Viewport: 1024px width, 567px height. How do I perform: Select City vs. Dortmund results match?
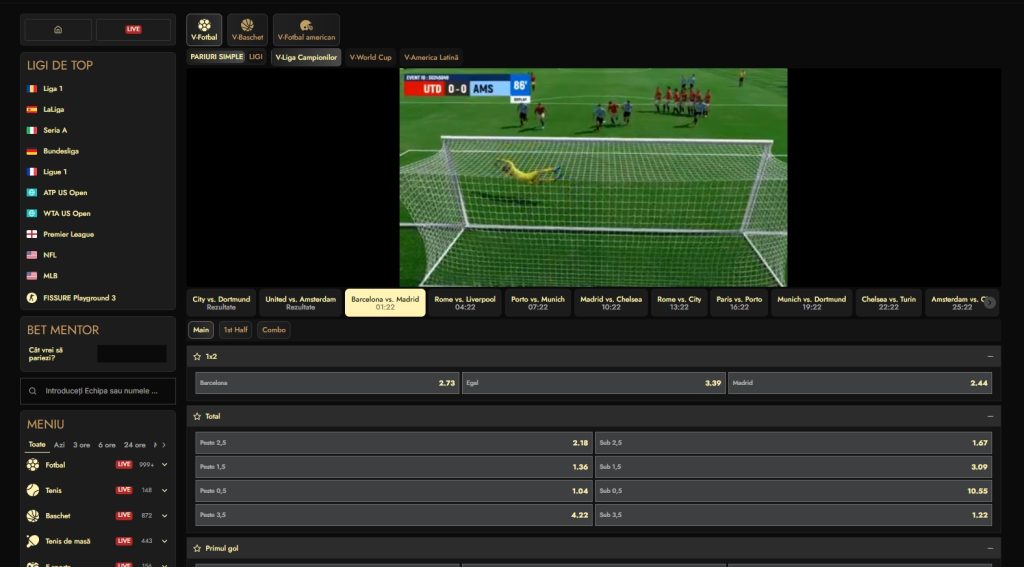221,303
